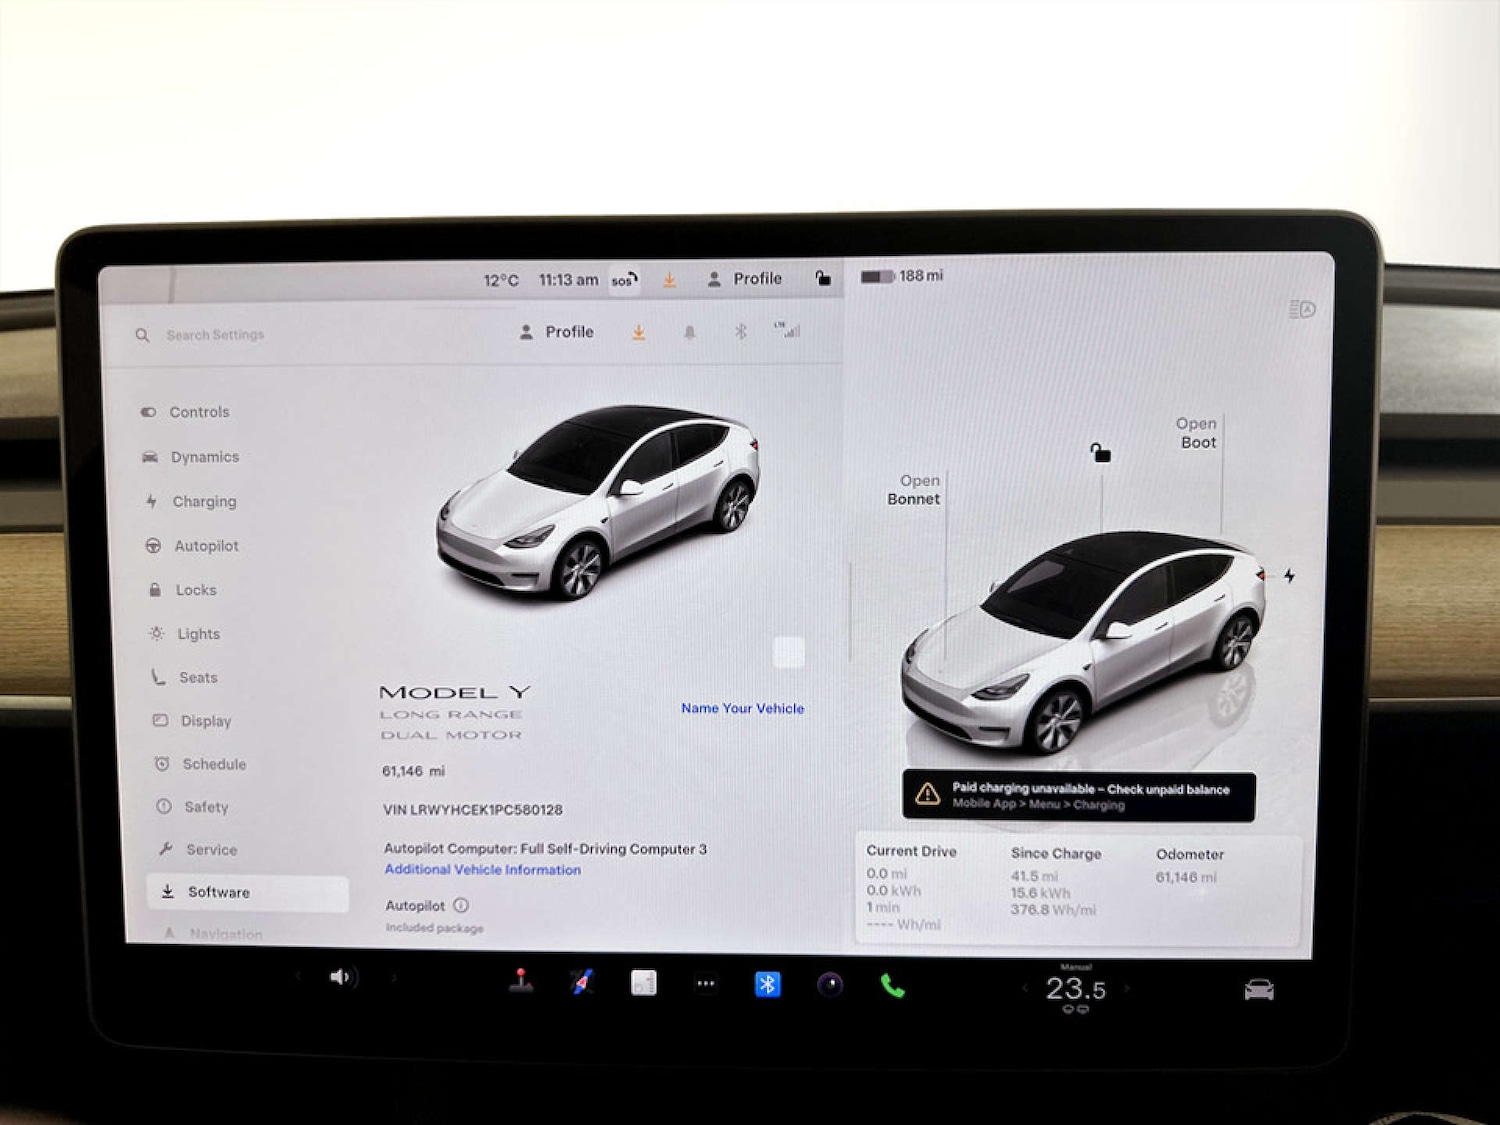1500x1125 pixels.
Task: Open Additional Vehicle Information
Action: [482, 869]
